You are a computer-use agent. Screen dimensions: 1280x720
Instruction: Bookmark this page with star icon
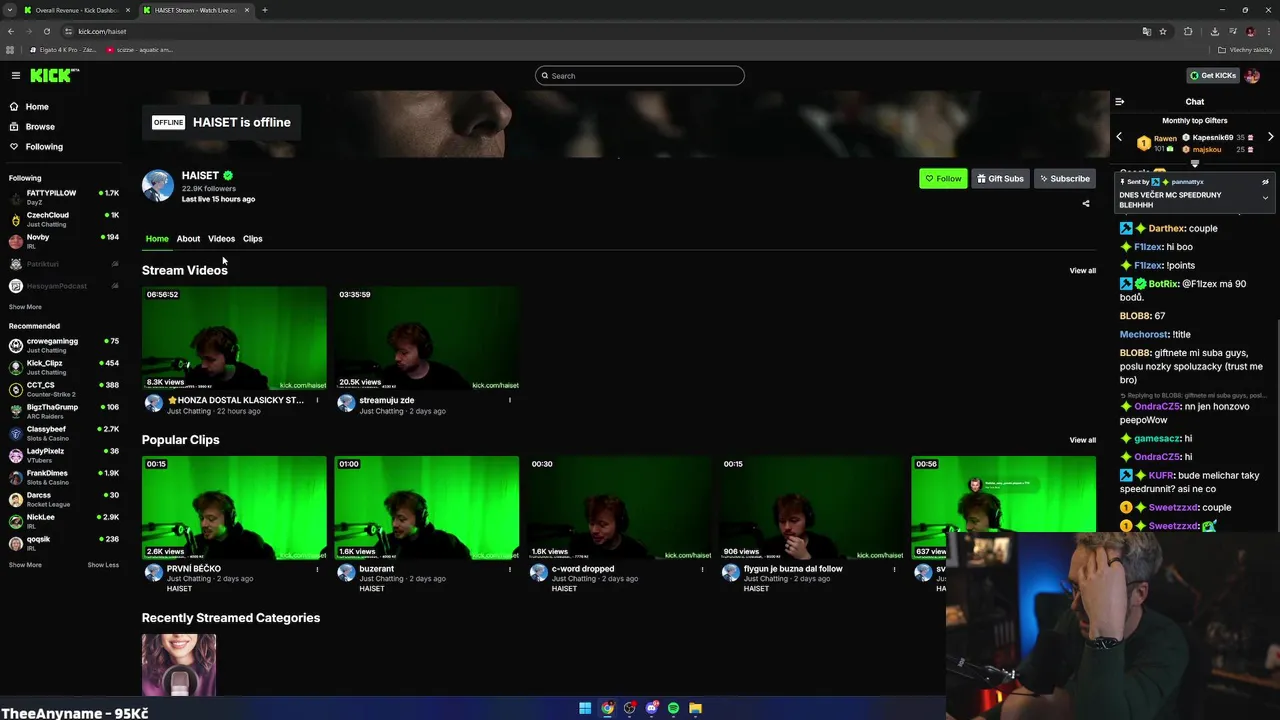[x=1163, y=31]
